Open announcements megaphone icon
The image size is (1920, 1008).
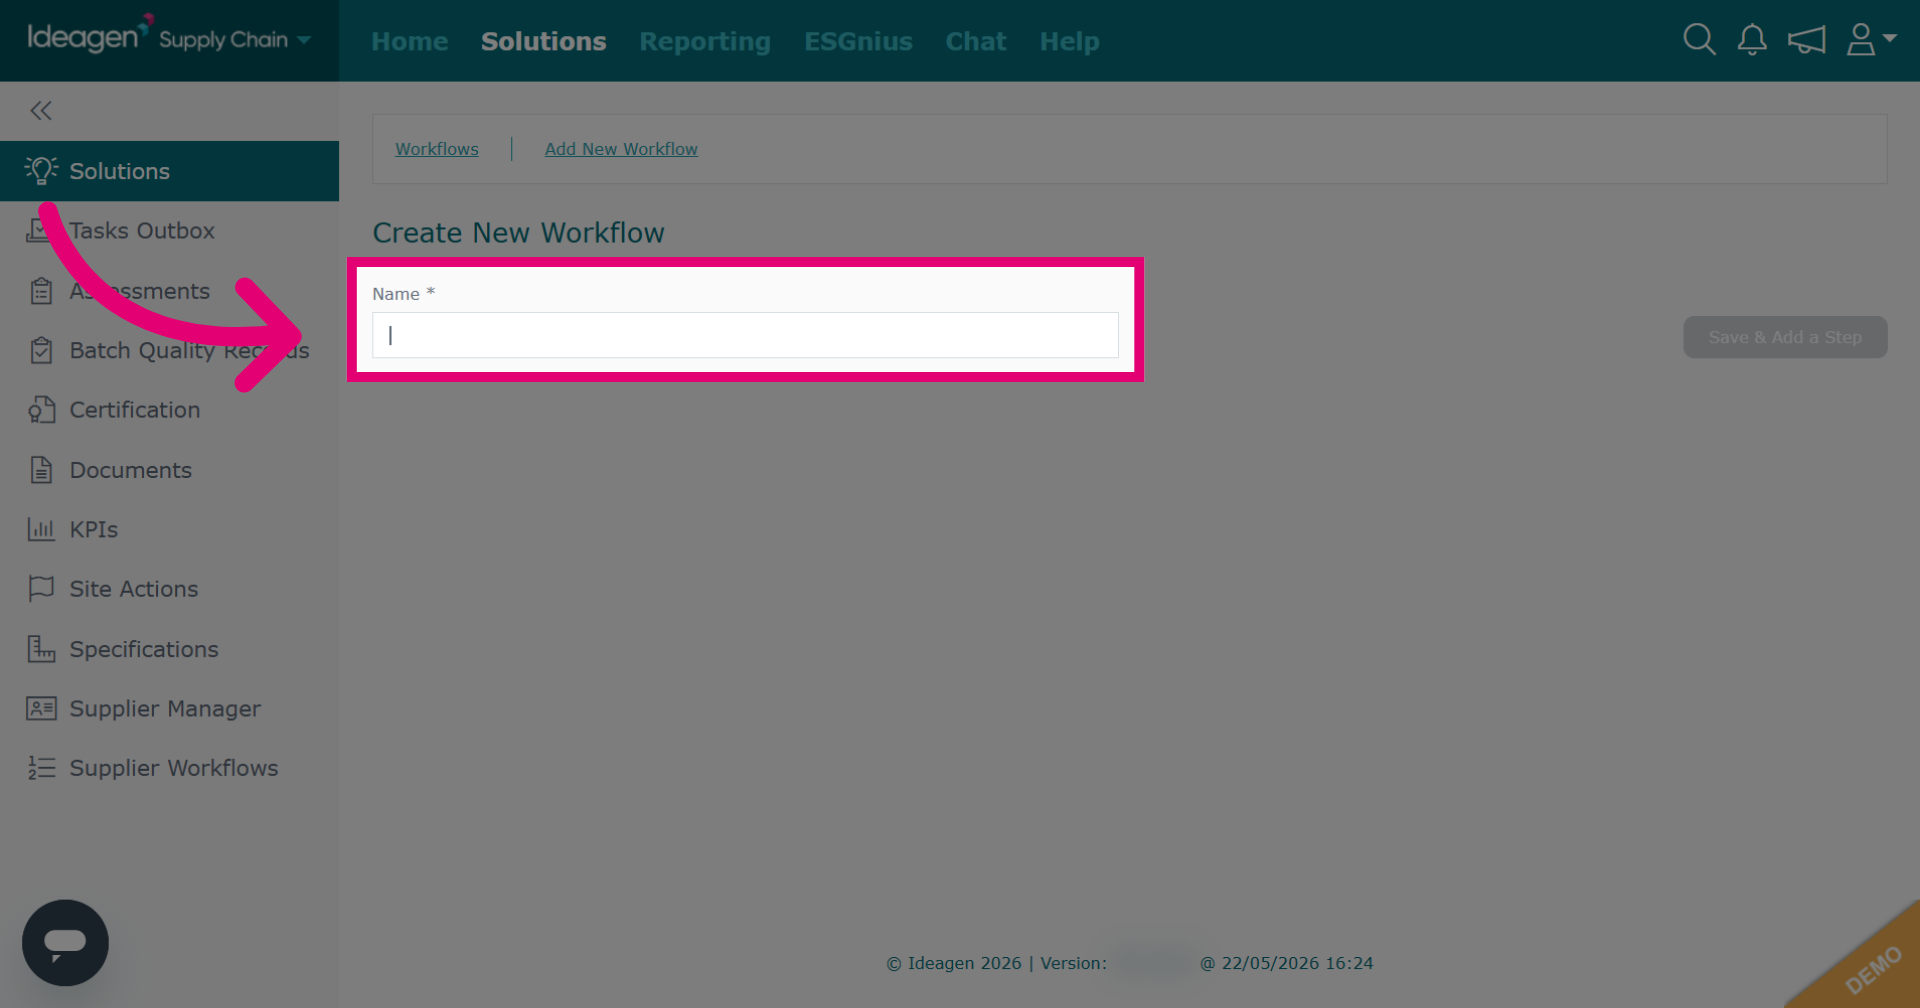tap(1807, 40)
